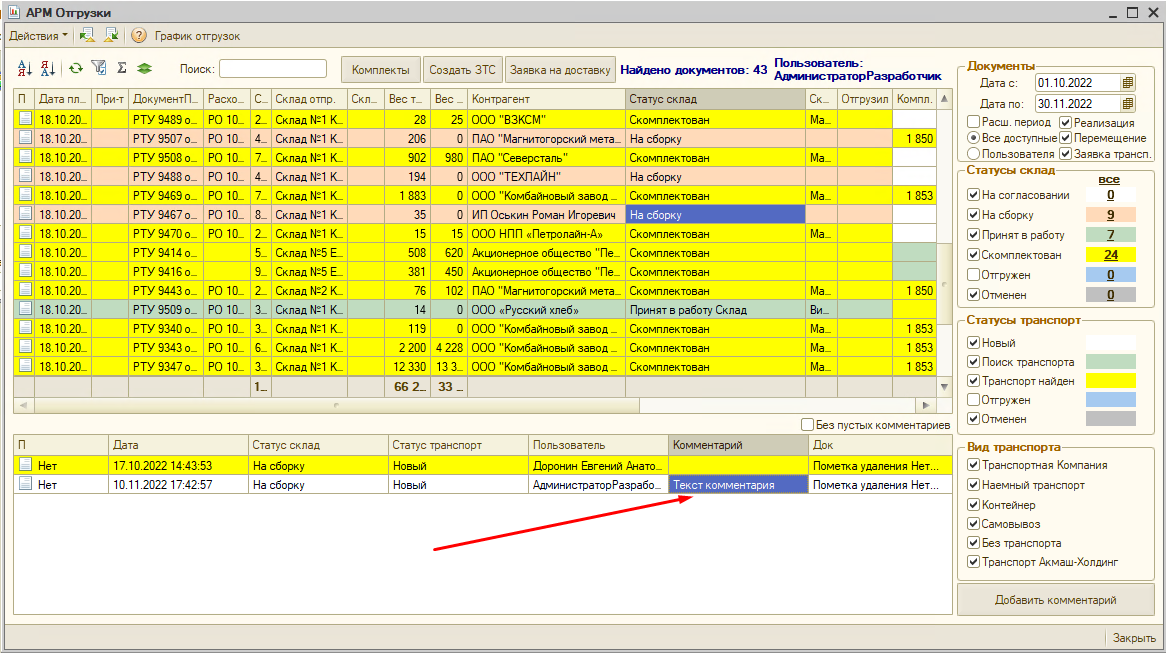
Task: Sort by Контрагент column header
Action: (x=546, y=99)
